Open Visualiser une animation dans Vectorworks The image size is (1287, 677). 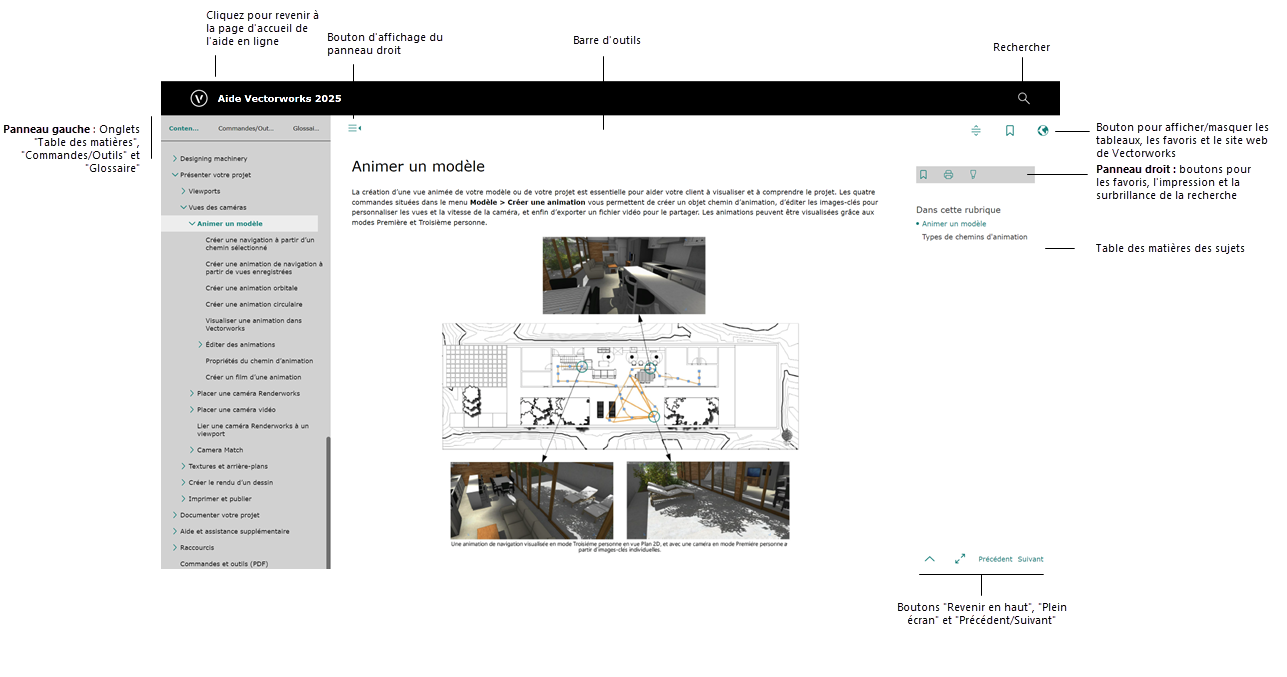[254, 325]
